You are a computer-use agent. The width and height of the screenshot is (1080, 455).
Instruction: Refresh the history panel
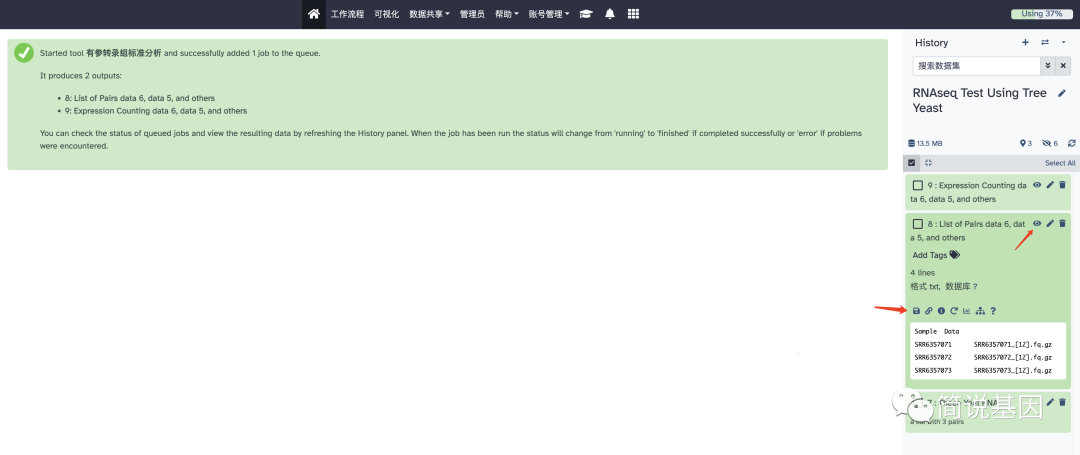pyautogui.click(x=1071, y=143)
